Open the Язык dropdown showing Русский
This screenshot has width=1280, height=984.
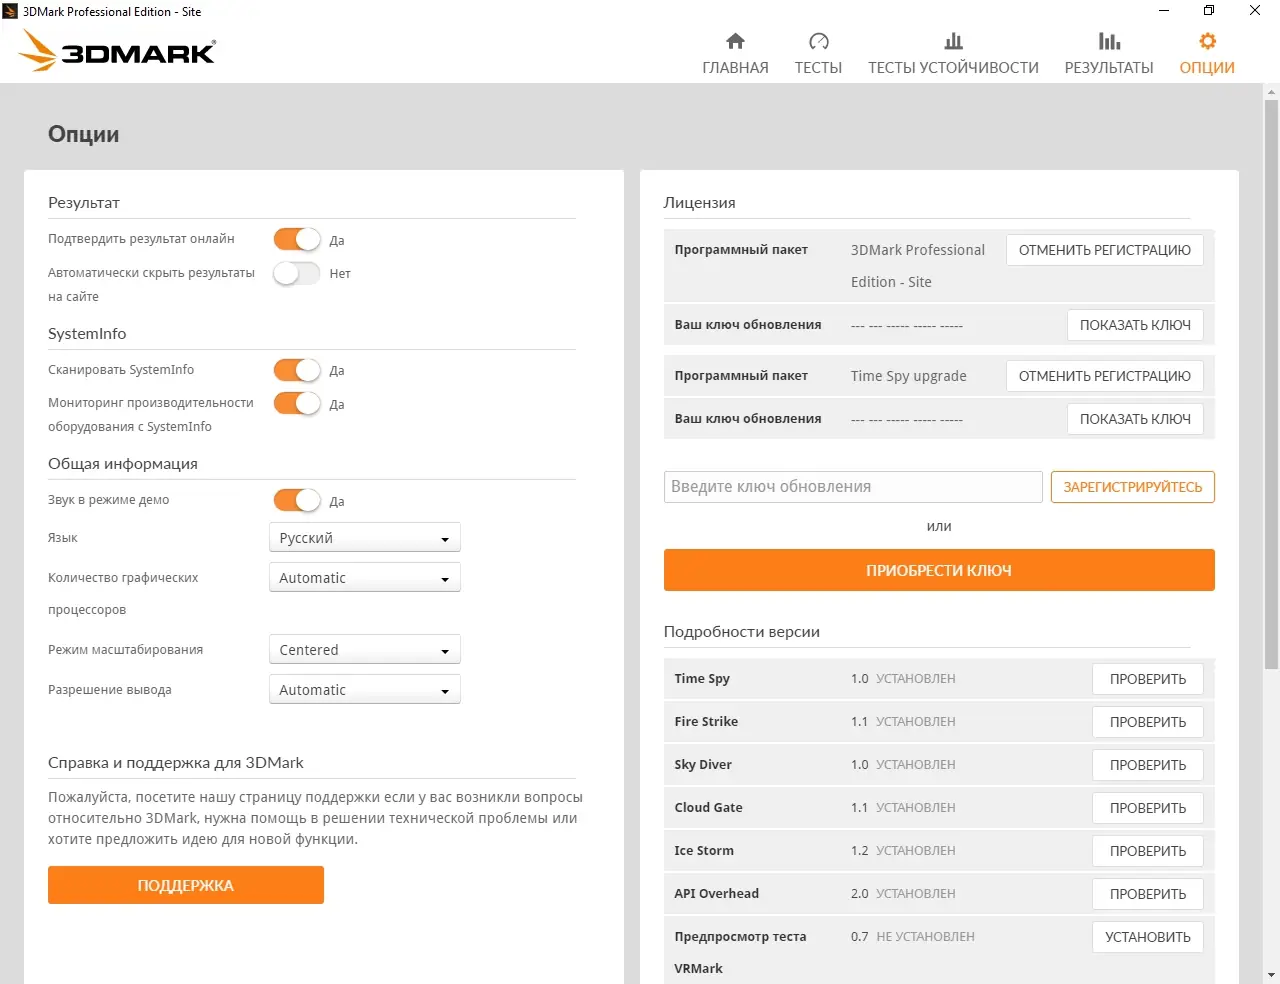click(x=365, y=538)
